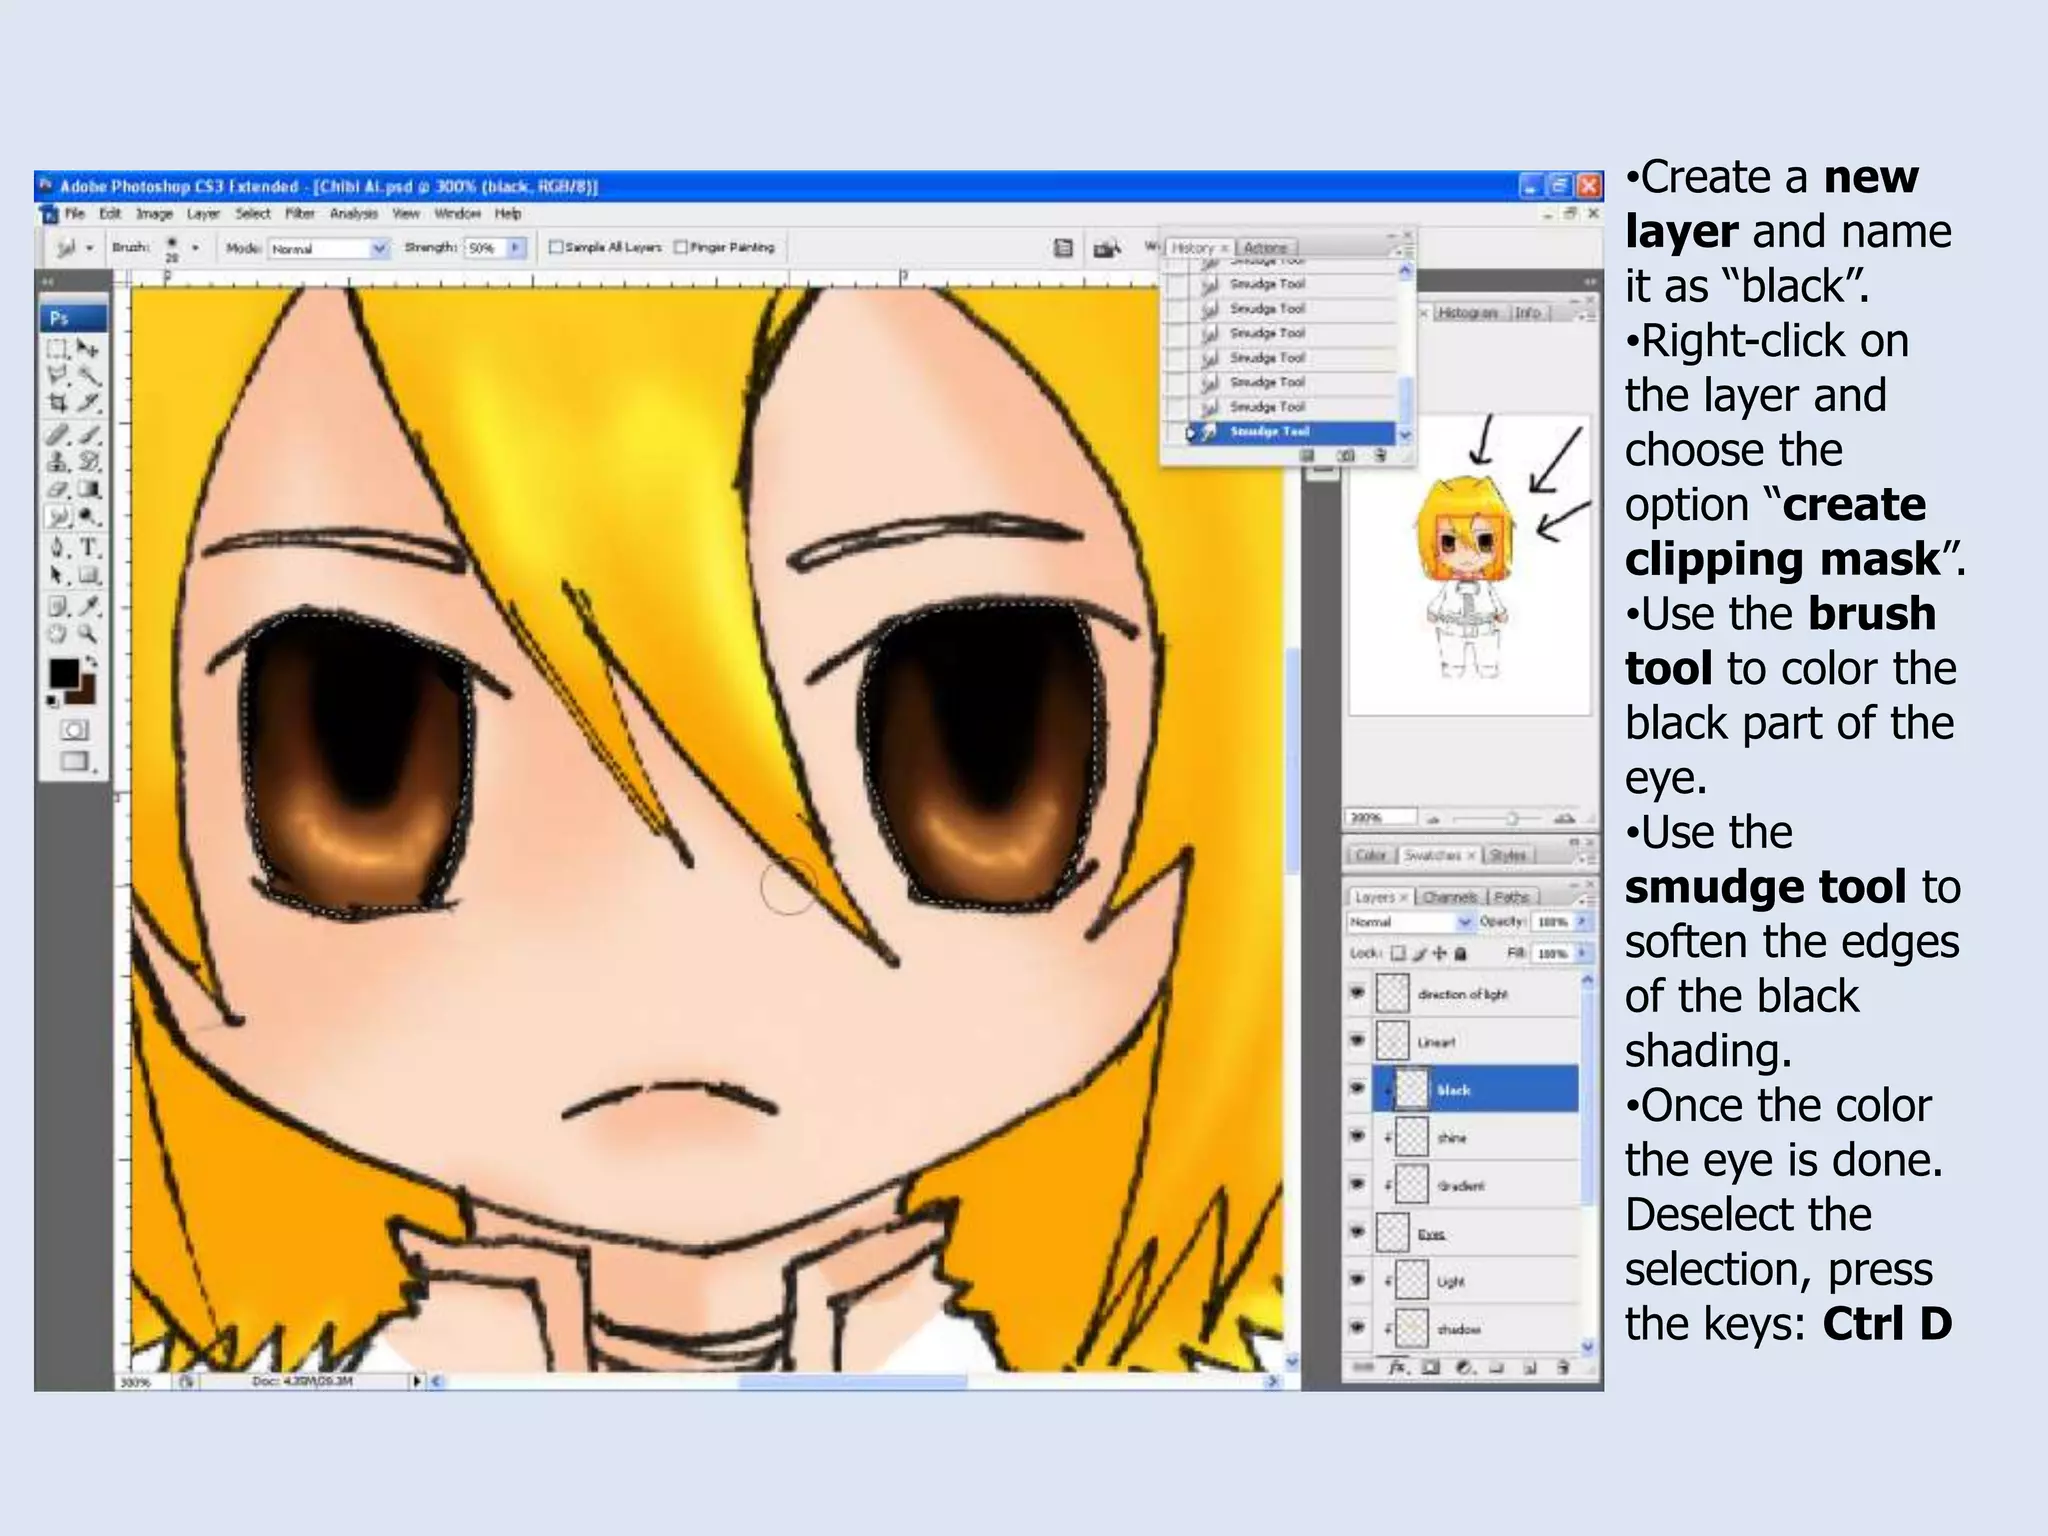Open layer Fill slider arrow
The image size is (2048, 1536).
tap(1582, 953)
